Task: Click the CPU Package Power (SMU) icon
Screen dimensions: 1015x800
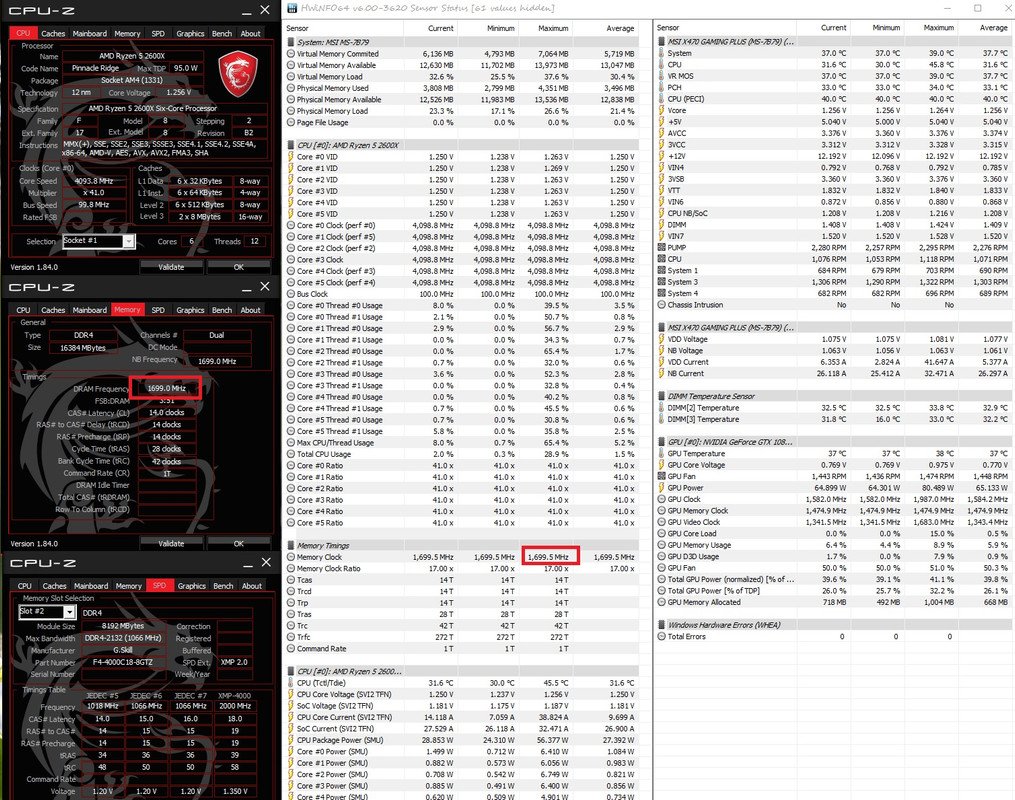Action: tap(291, 740)
